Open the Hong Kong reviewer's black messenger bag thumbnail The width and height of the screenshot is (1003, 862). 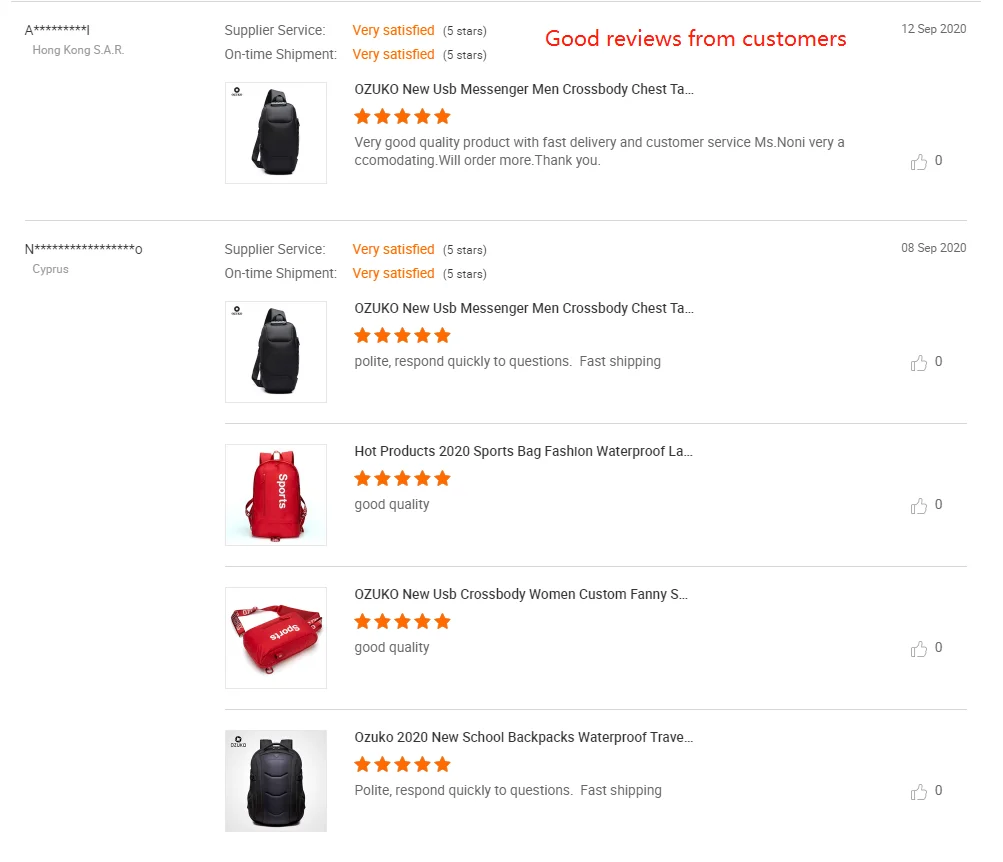[x=276, y=133]
